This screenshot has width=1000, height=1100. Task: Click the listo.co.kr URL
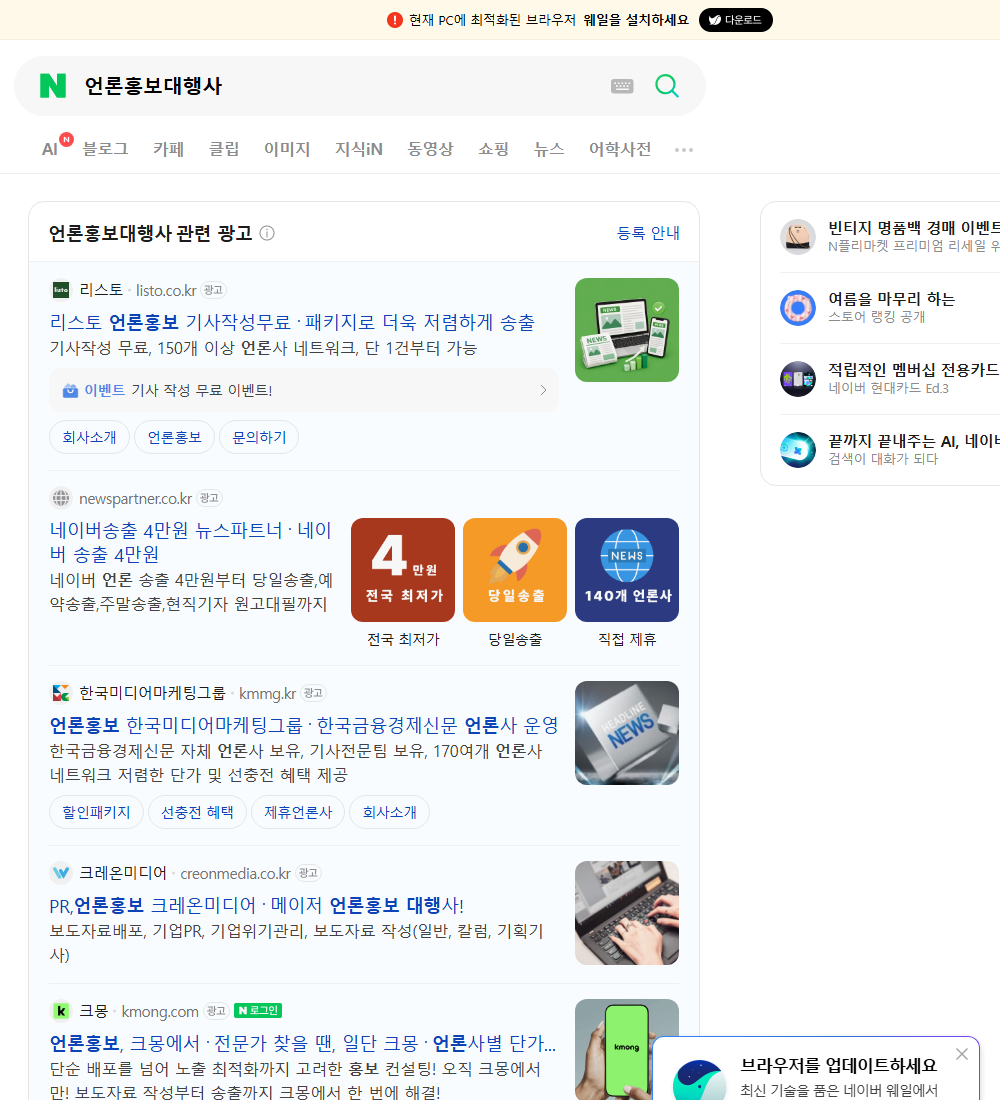(166, 290)
